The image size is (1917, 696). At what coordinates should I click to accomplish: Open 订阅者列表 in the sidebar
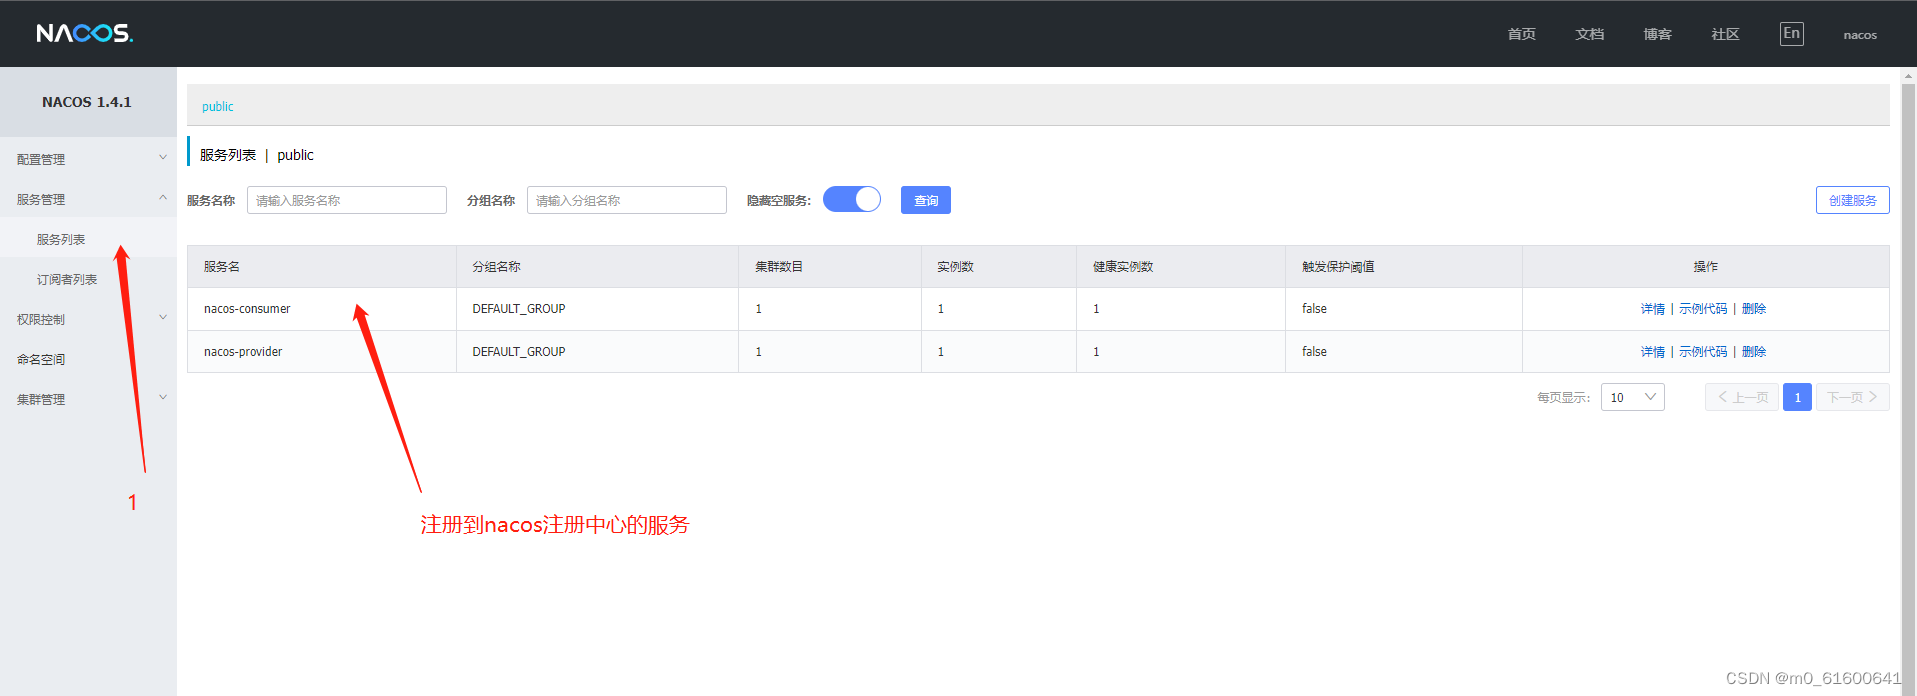coord(67,279)
